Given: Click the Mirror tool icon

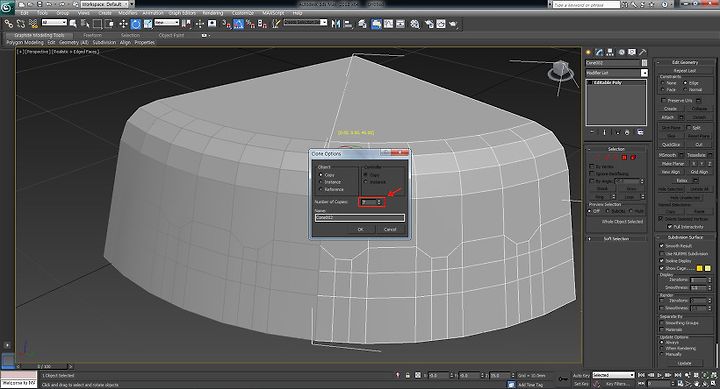Looking at the screenshot, I should click(x=336, y=23).
